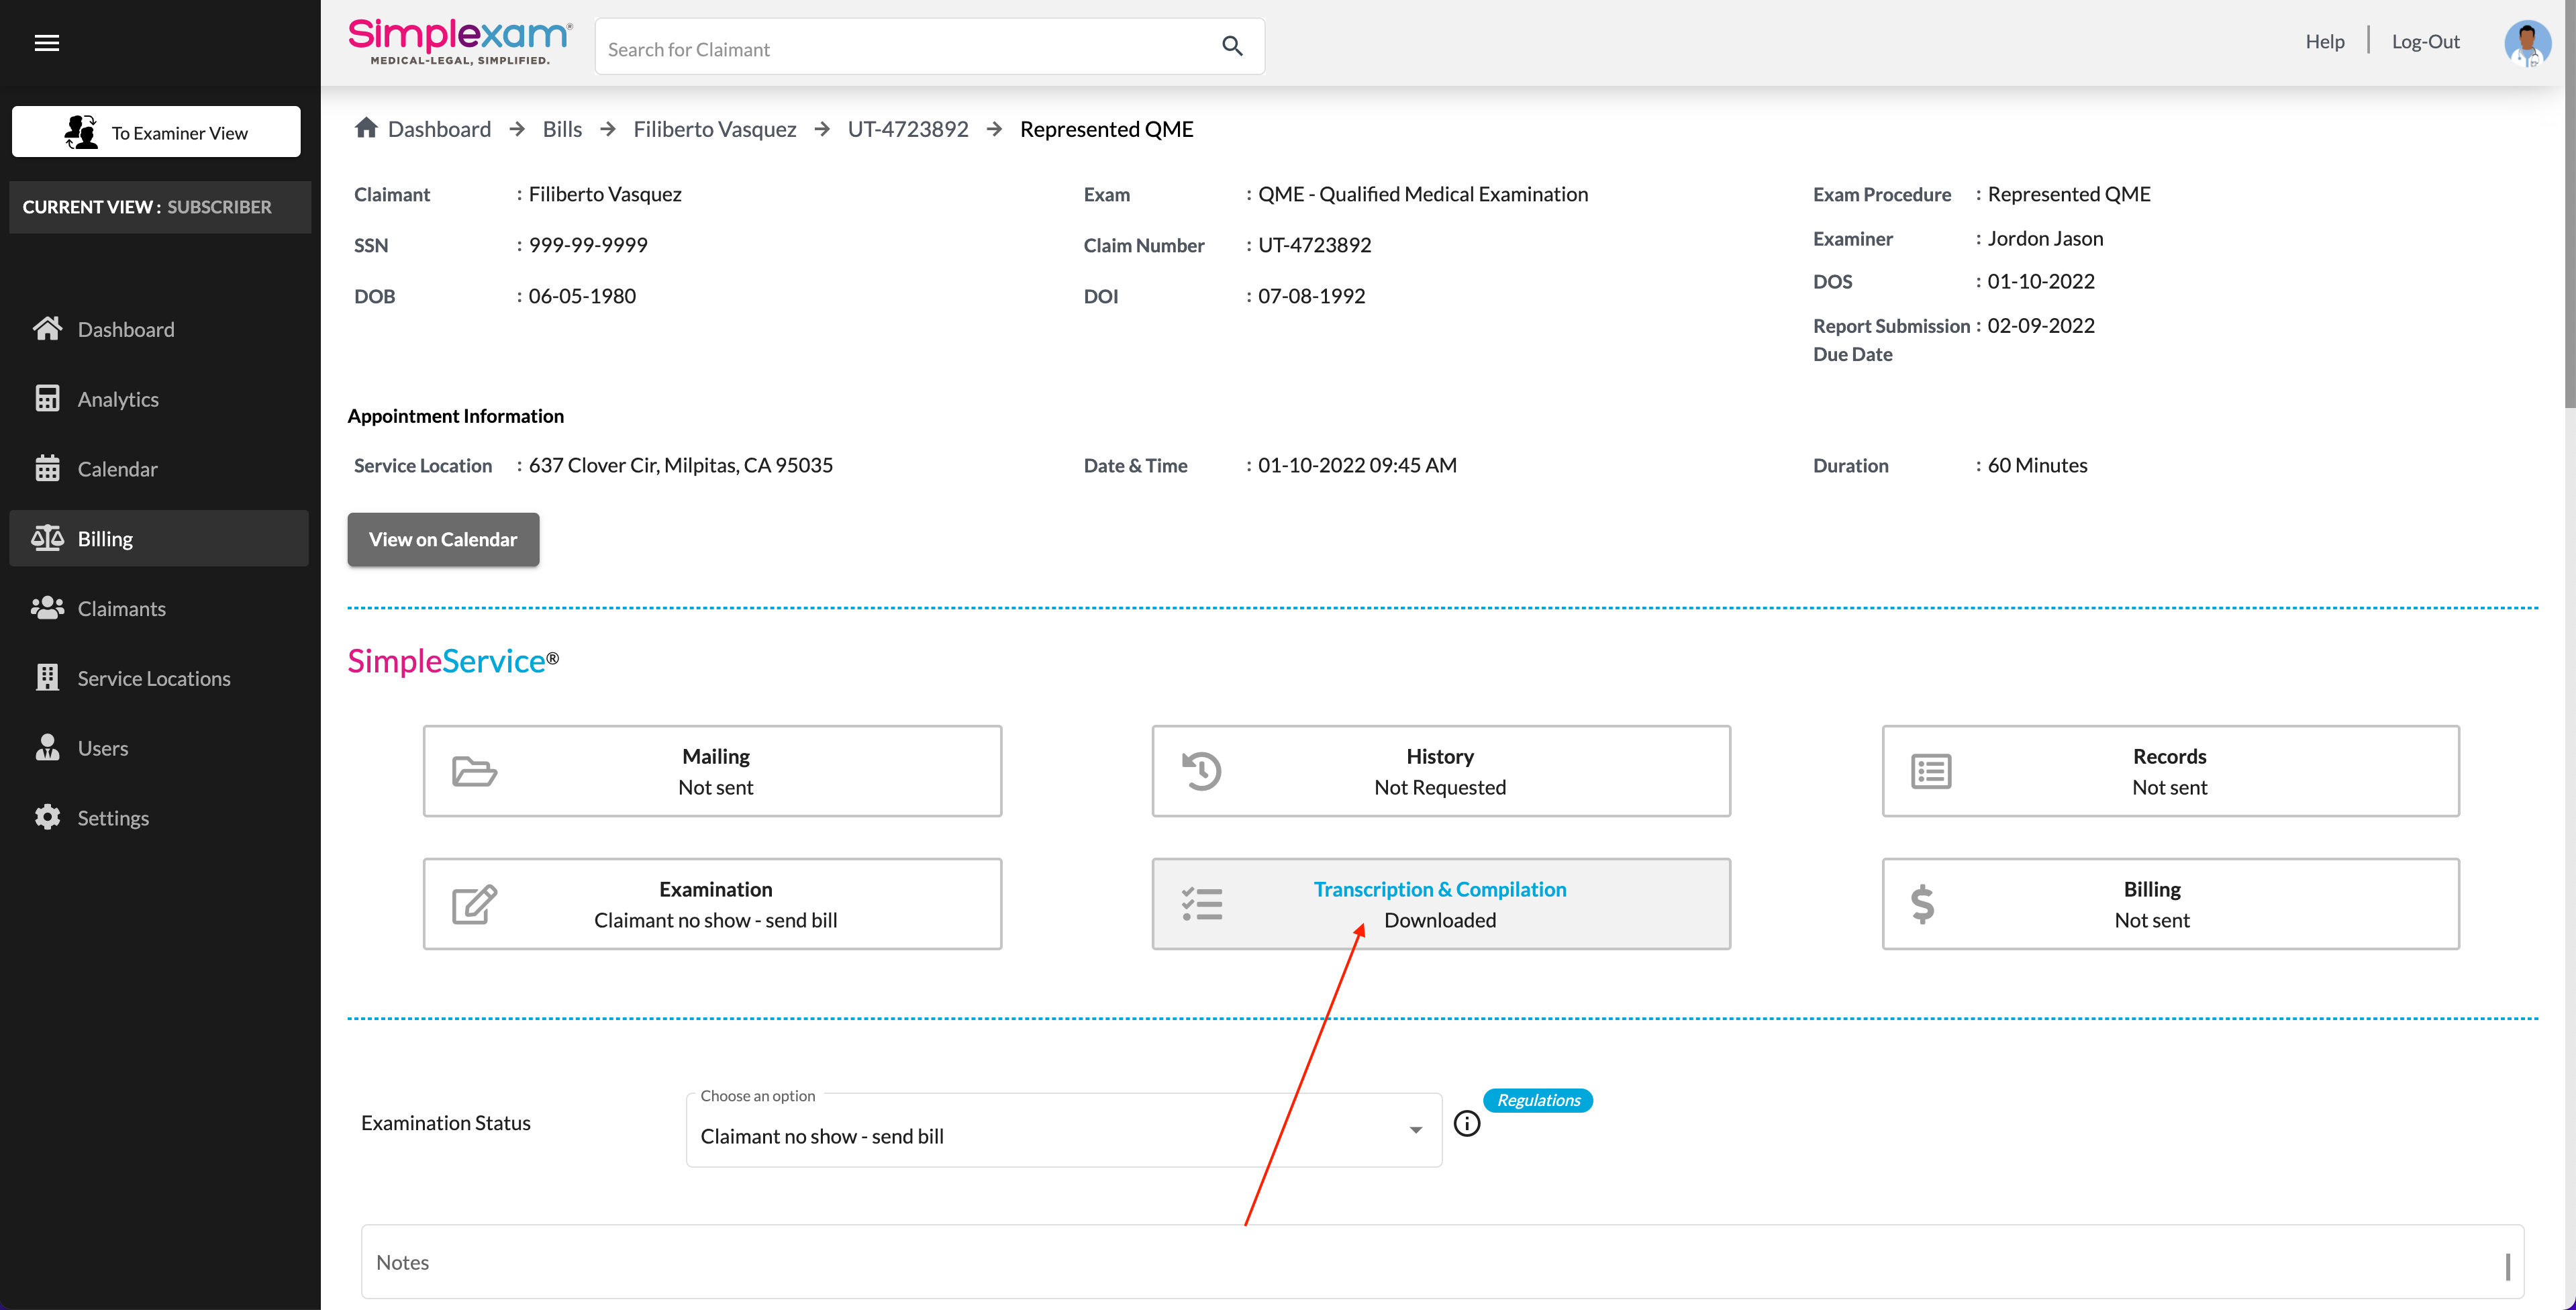Open Transcription & Compilation card
Image resolution: width=2576 pixels, height=1310 pixels.
(1440, 904)
